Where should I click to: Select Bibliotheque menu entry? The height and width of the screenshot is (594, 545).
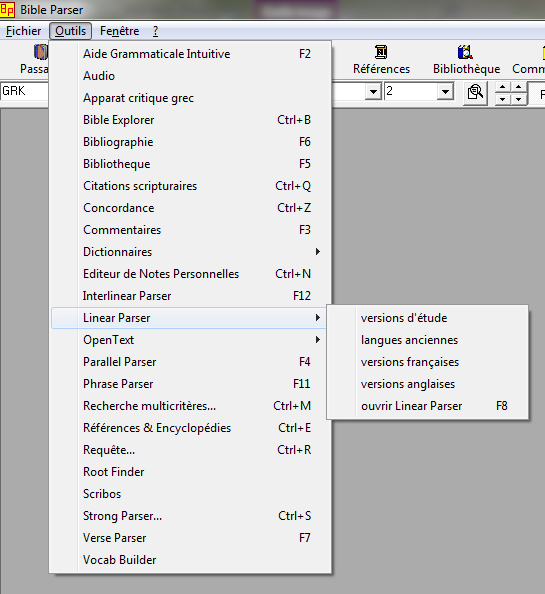[191, 164]
